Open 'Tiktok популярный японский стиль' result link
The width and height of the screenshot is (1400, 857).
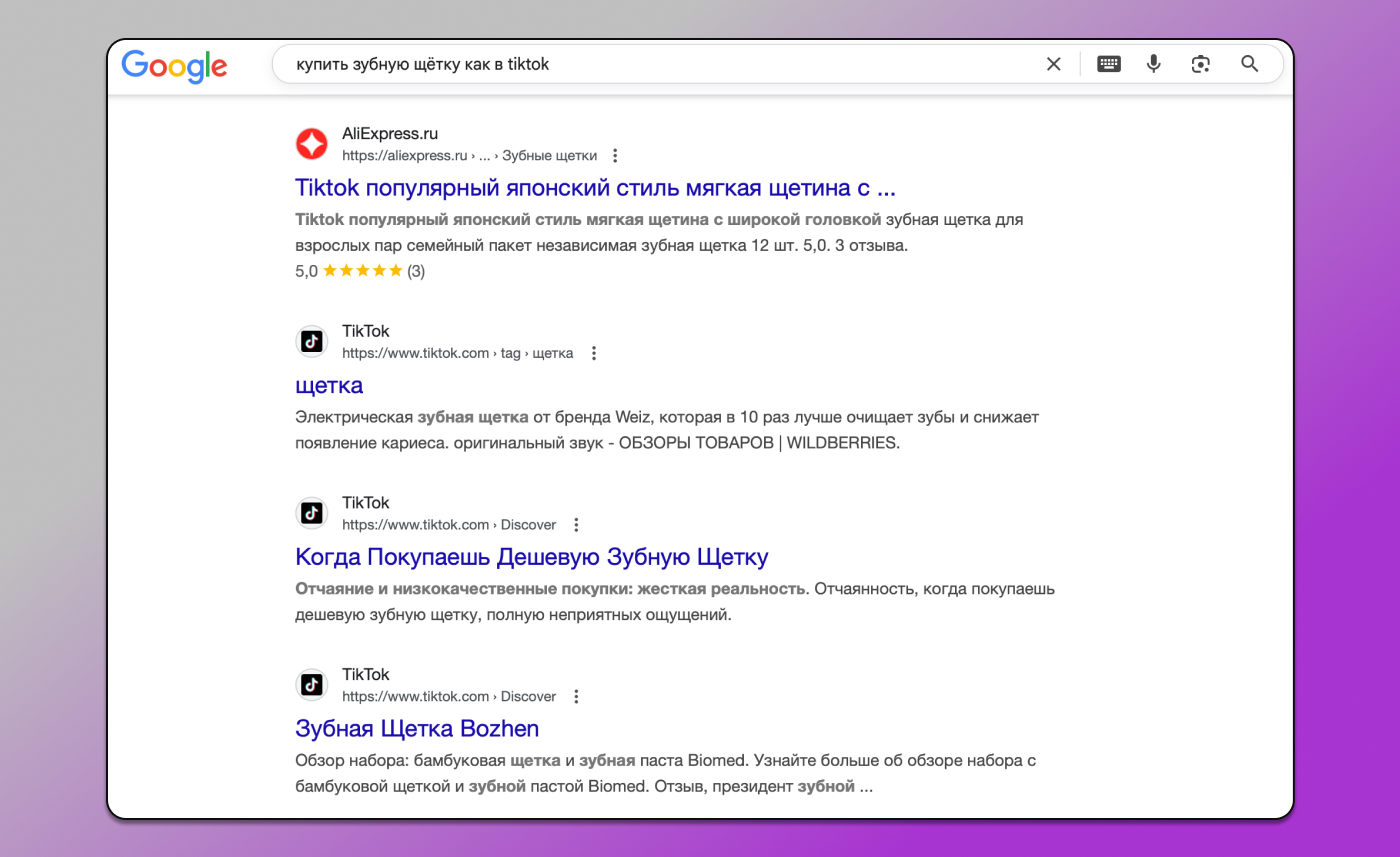point(594,187)
